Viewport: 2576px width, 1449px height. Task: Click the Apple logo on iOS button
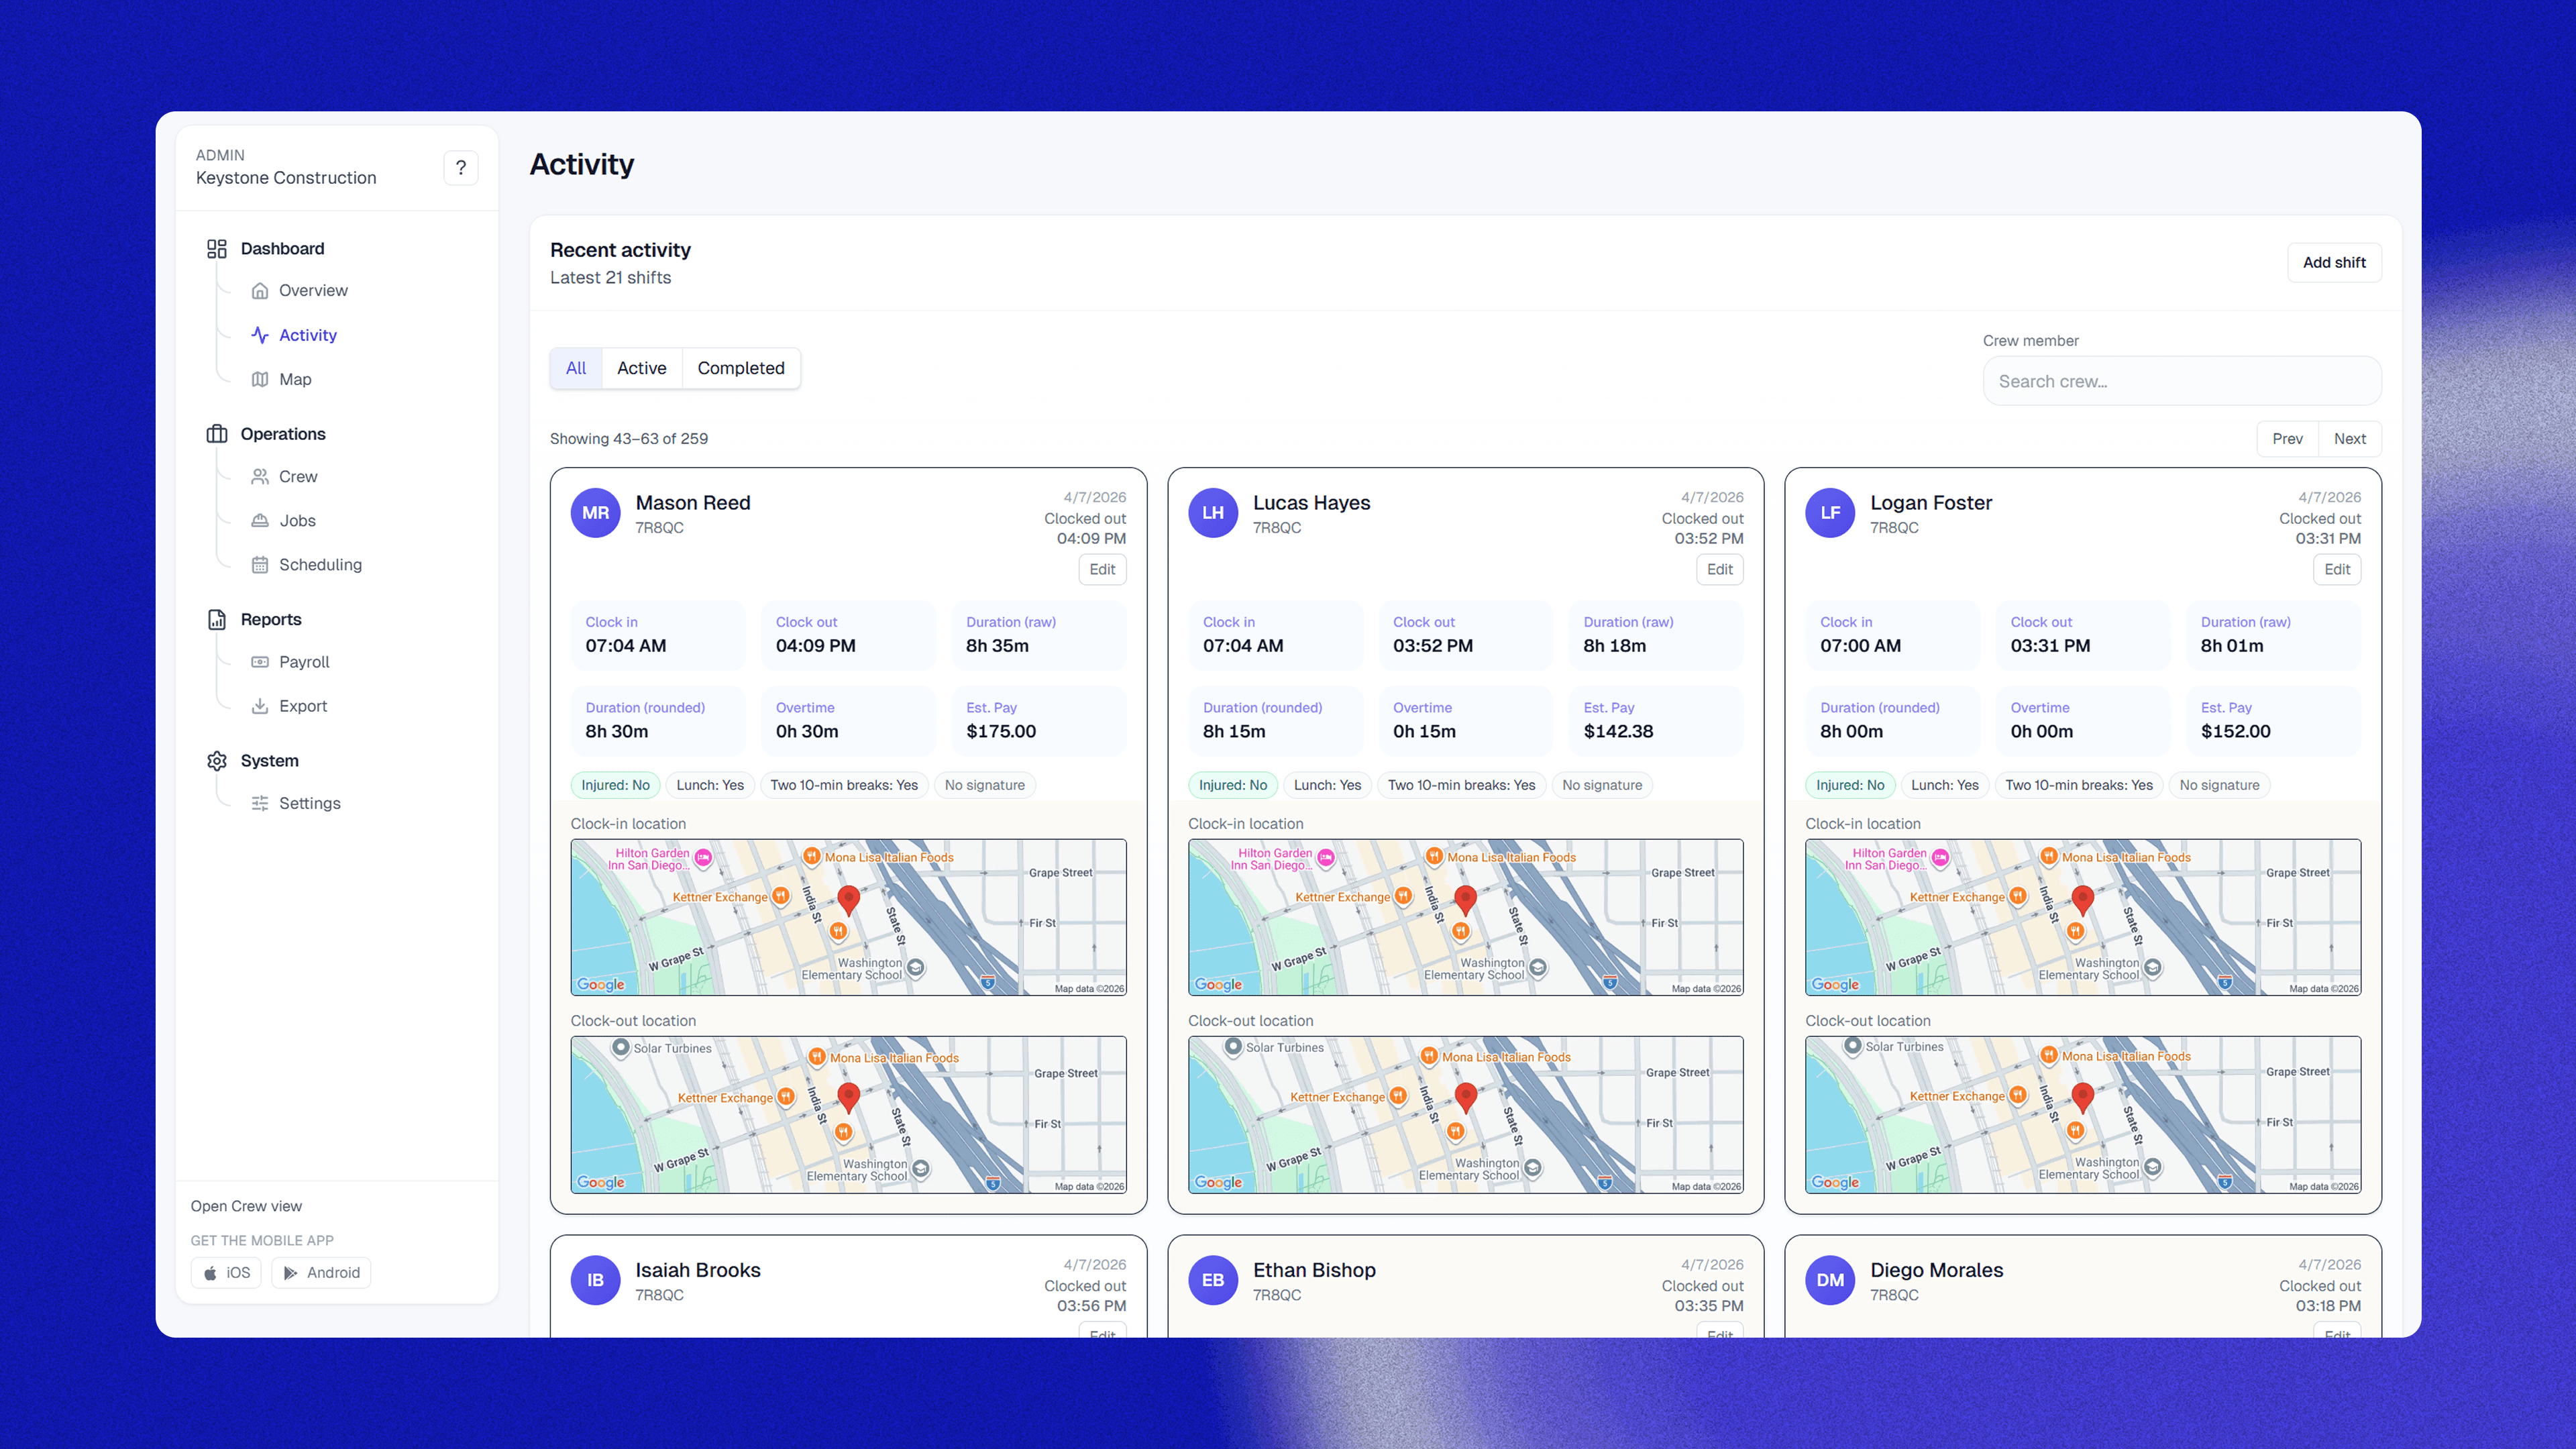click(x=210, y=1273)
